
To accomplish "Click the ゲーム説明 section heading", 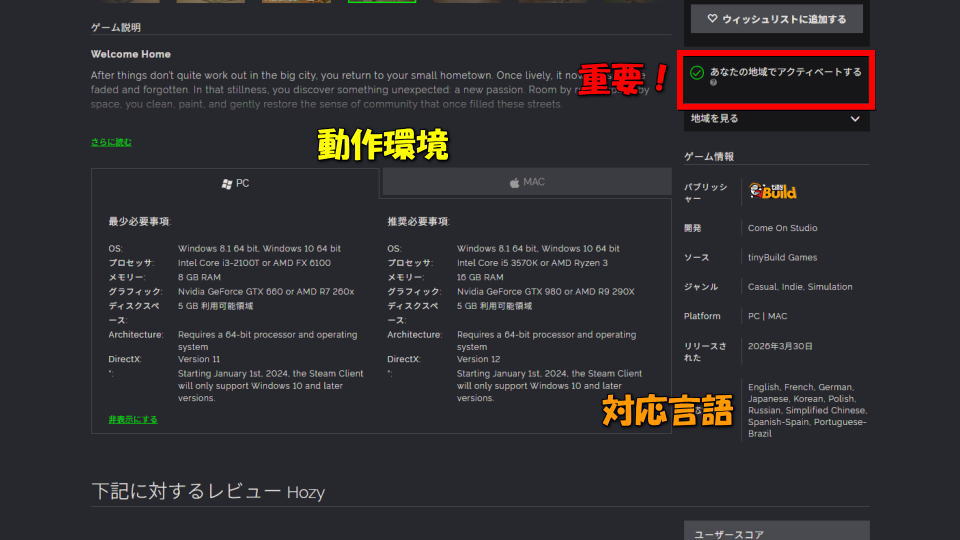I will coord(116,28).
